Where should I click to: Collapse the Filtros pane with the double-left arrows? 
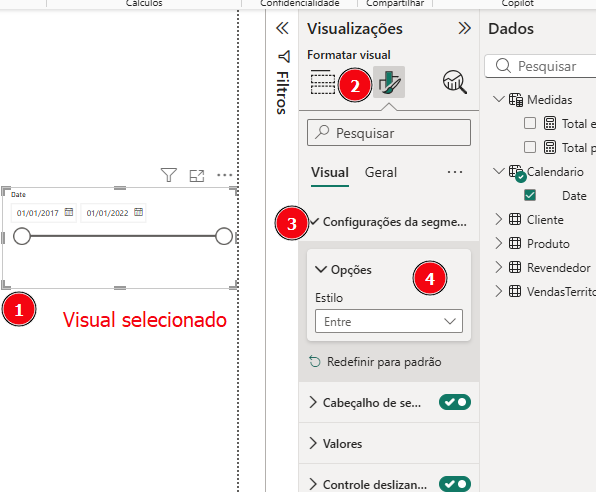coord(282,28)
